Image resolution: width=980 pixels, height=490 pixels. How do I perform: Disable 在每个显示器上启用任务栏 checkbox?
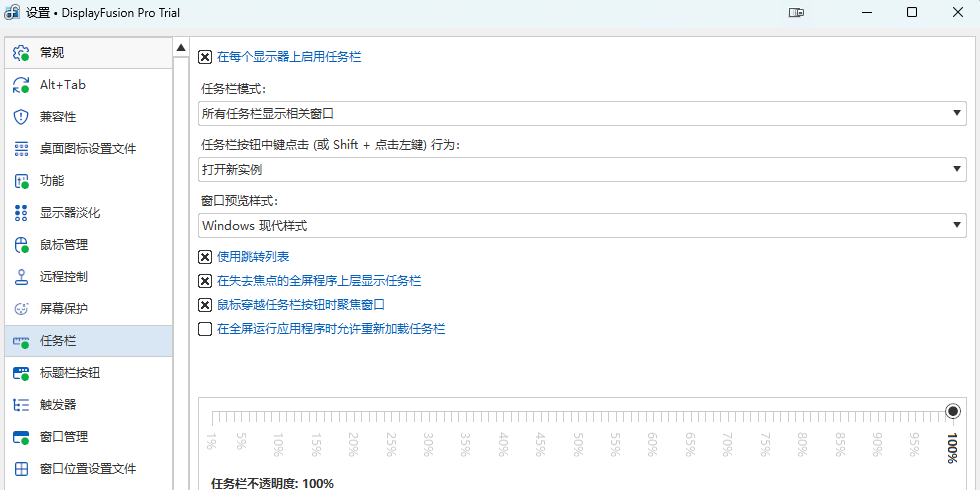click(205, 57)
